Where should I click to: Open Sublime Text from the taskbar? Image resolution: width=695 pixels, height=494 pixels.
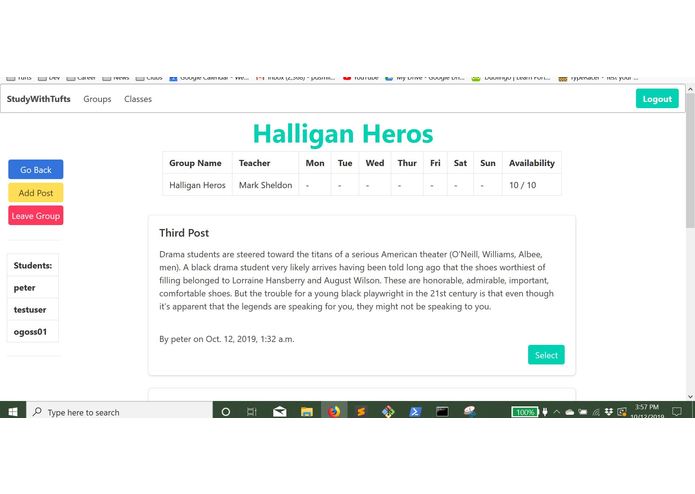point(361,412)
